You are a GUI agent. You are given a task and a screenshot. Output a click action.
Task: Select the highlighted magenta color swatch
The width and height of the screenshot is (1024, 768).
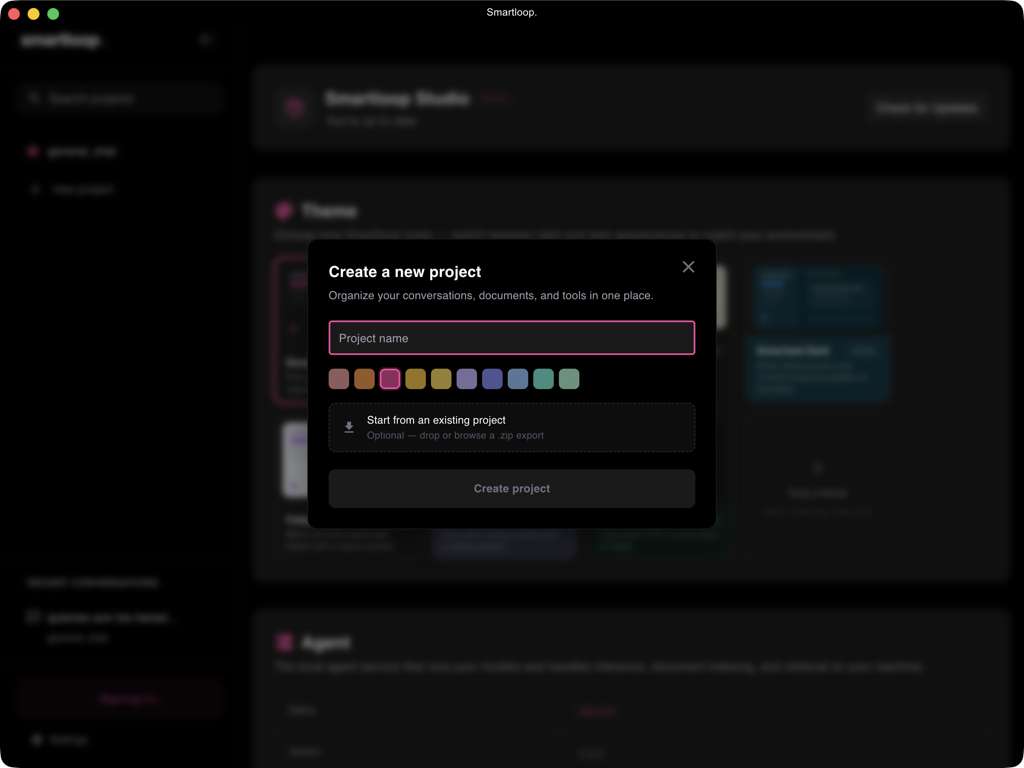pos(390,379)
